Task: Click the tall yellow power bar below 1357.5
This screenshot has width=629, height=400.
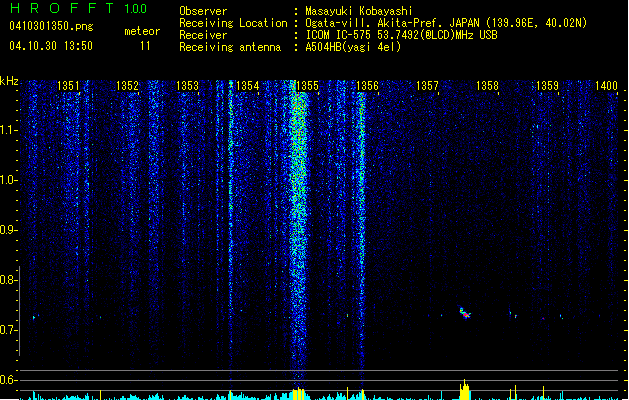Action: coord(465,390)
